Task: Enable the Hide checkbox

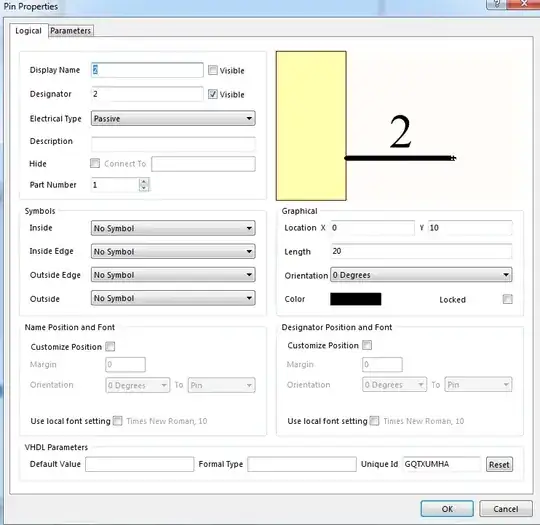Action: [x=95, y=163]
